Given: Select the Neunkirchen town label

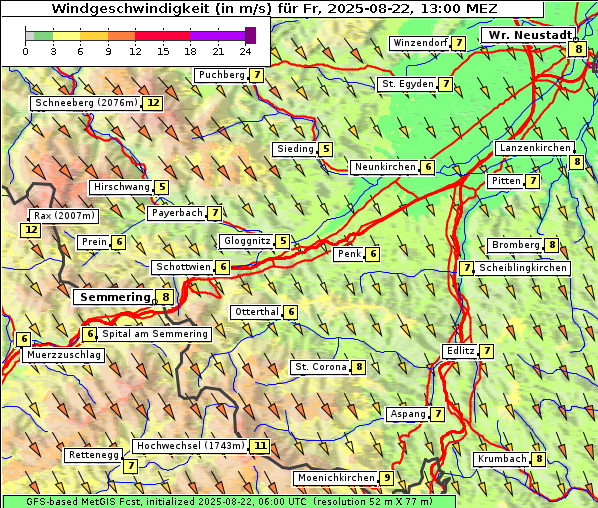Looking at the screenshot, I should pyautogui.click(x=384, y=167).
